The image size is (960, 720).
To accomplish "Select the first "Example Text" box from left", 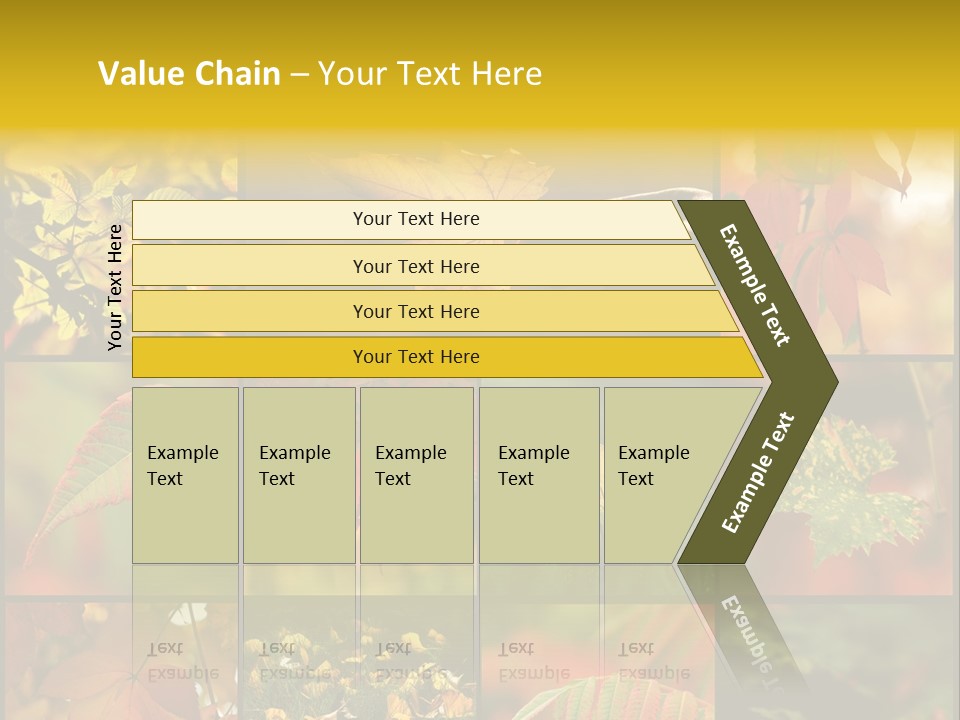I will (185, 475).
